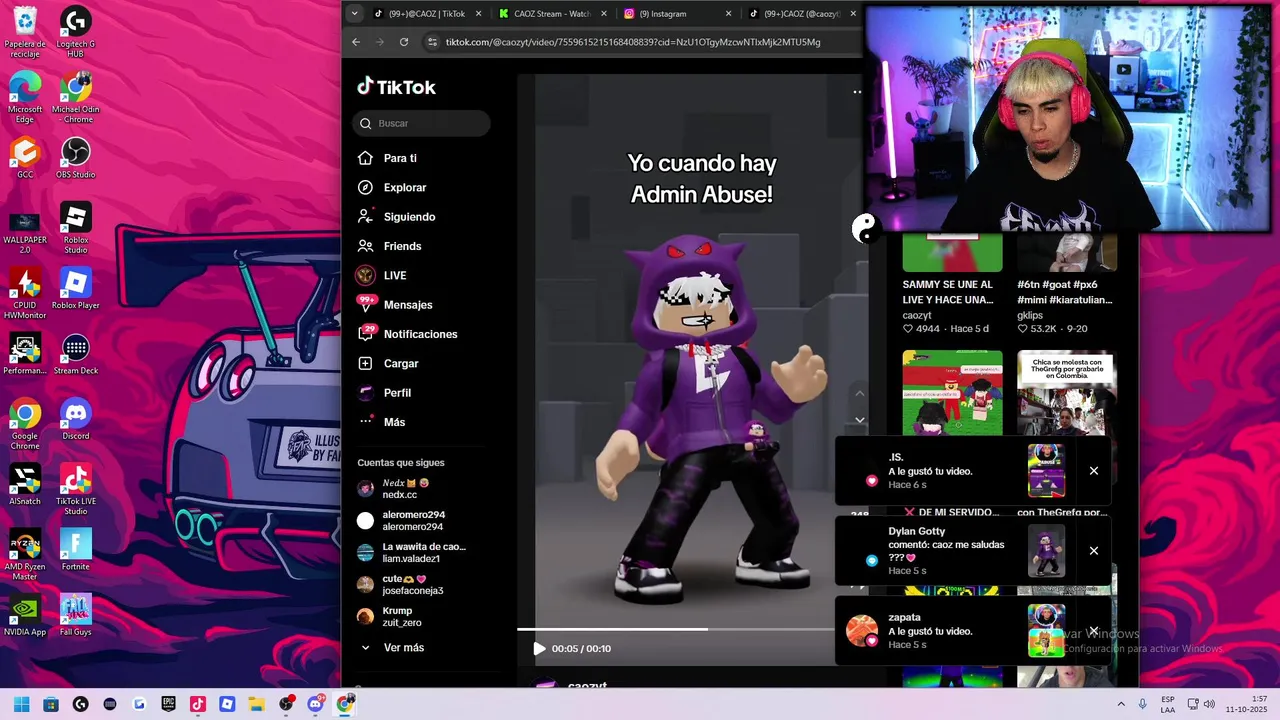
Task: Open the 'Chica se molesta con TheGrefg' video
Action: (1067, 395)
